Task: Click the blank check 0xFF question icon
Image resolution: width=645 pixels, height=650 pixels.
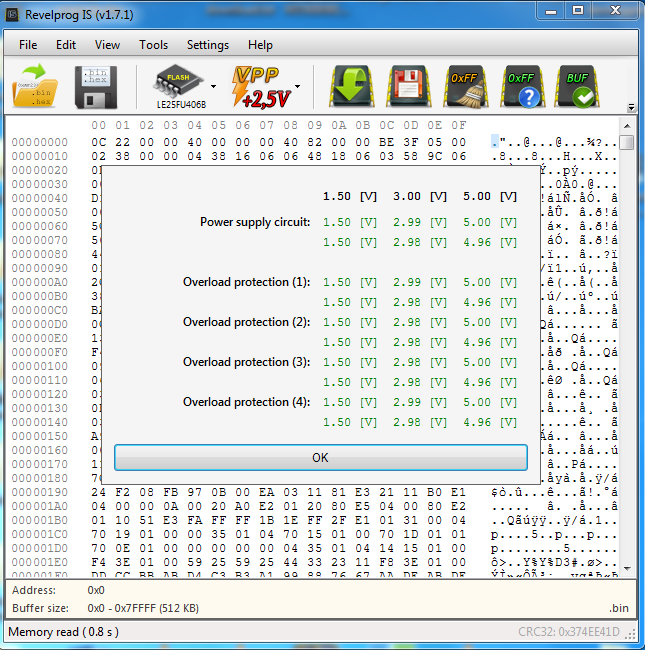Action: pos(520,87)
